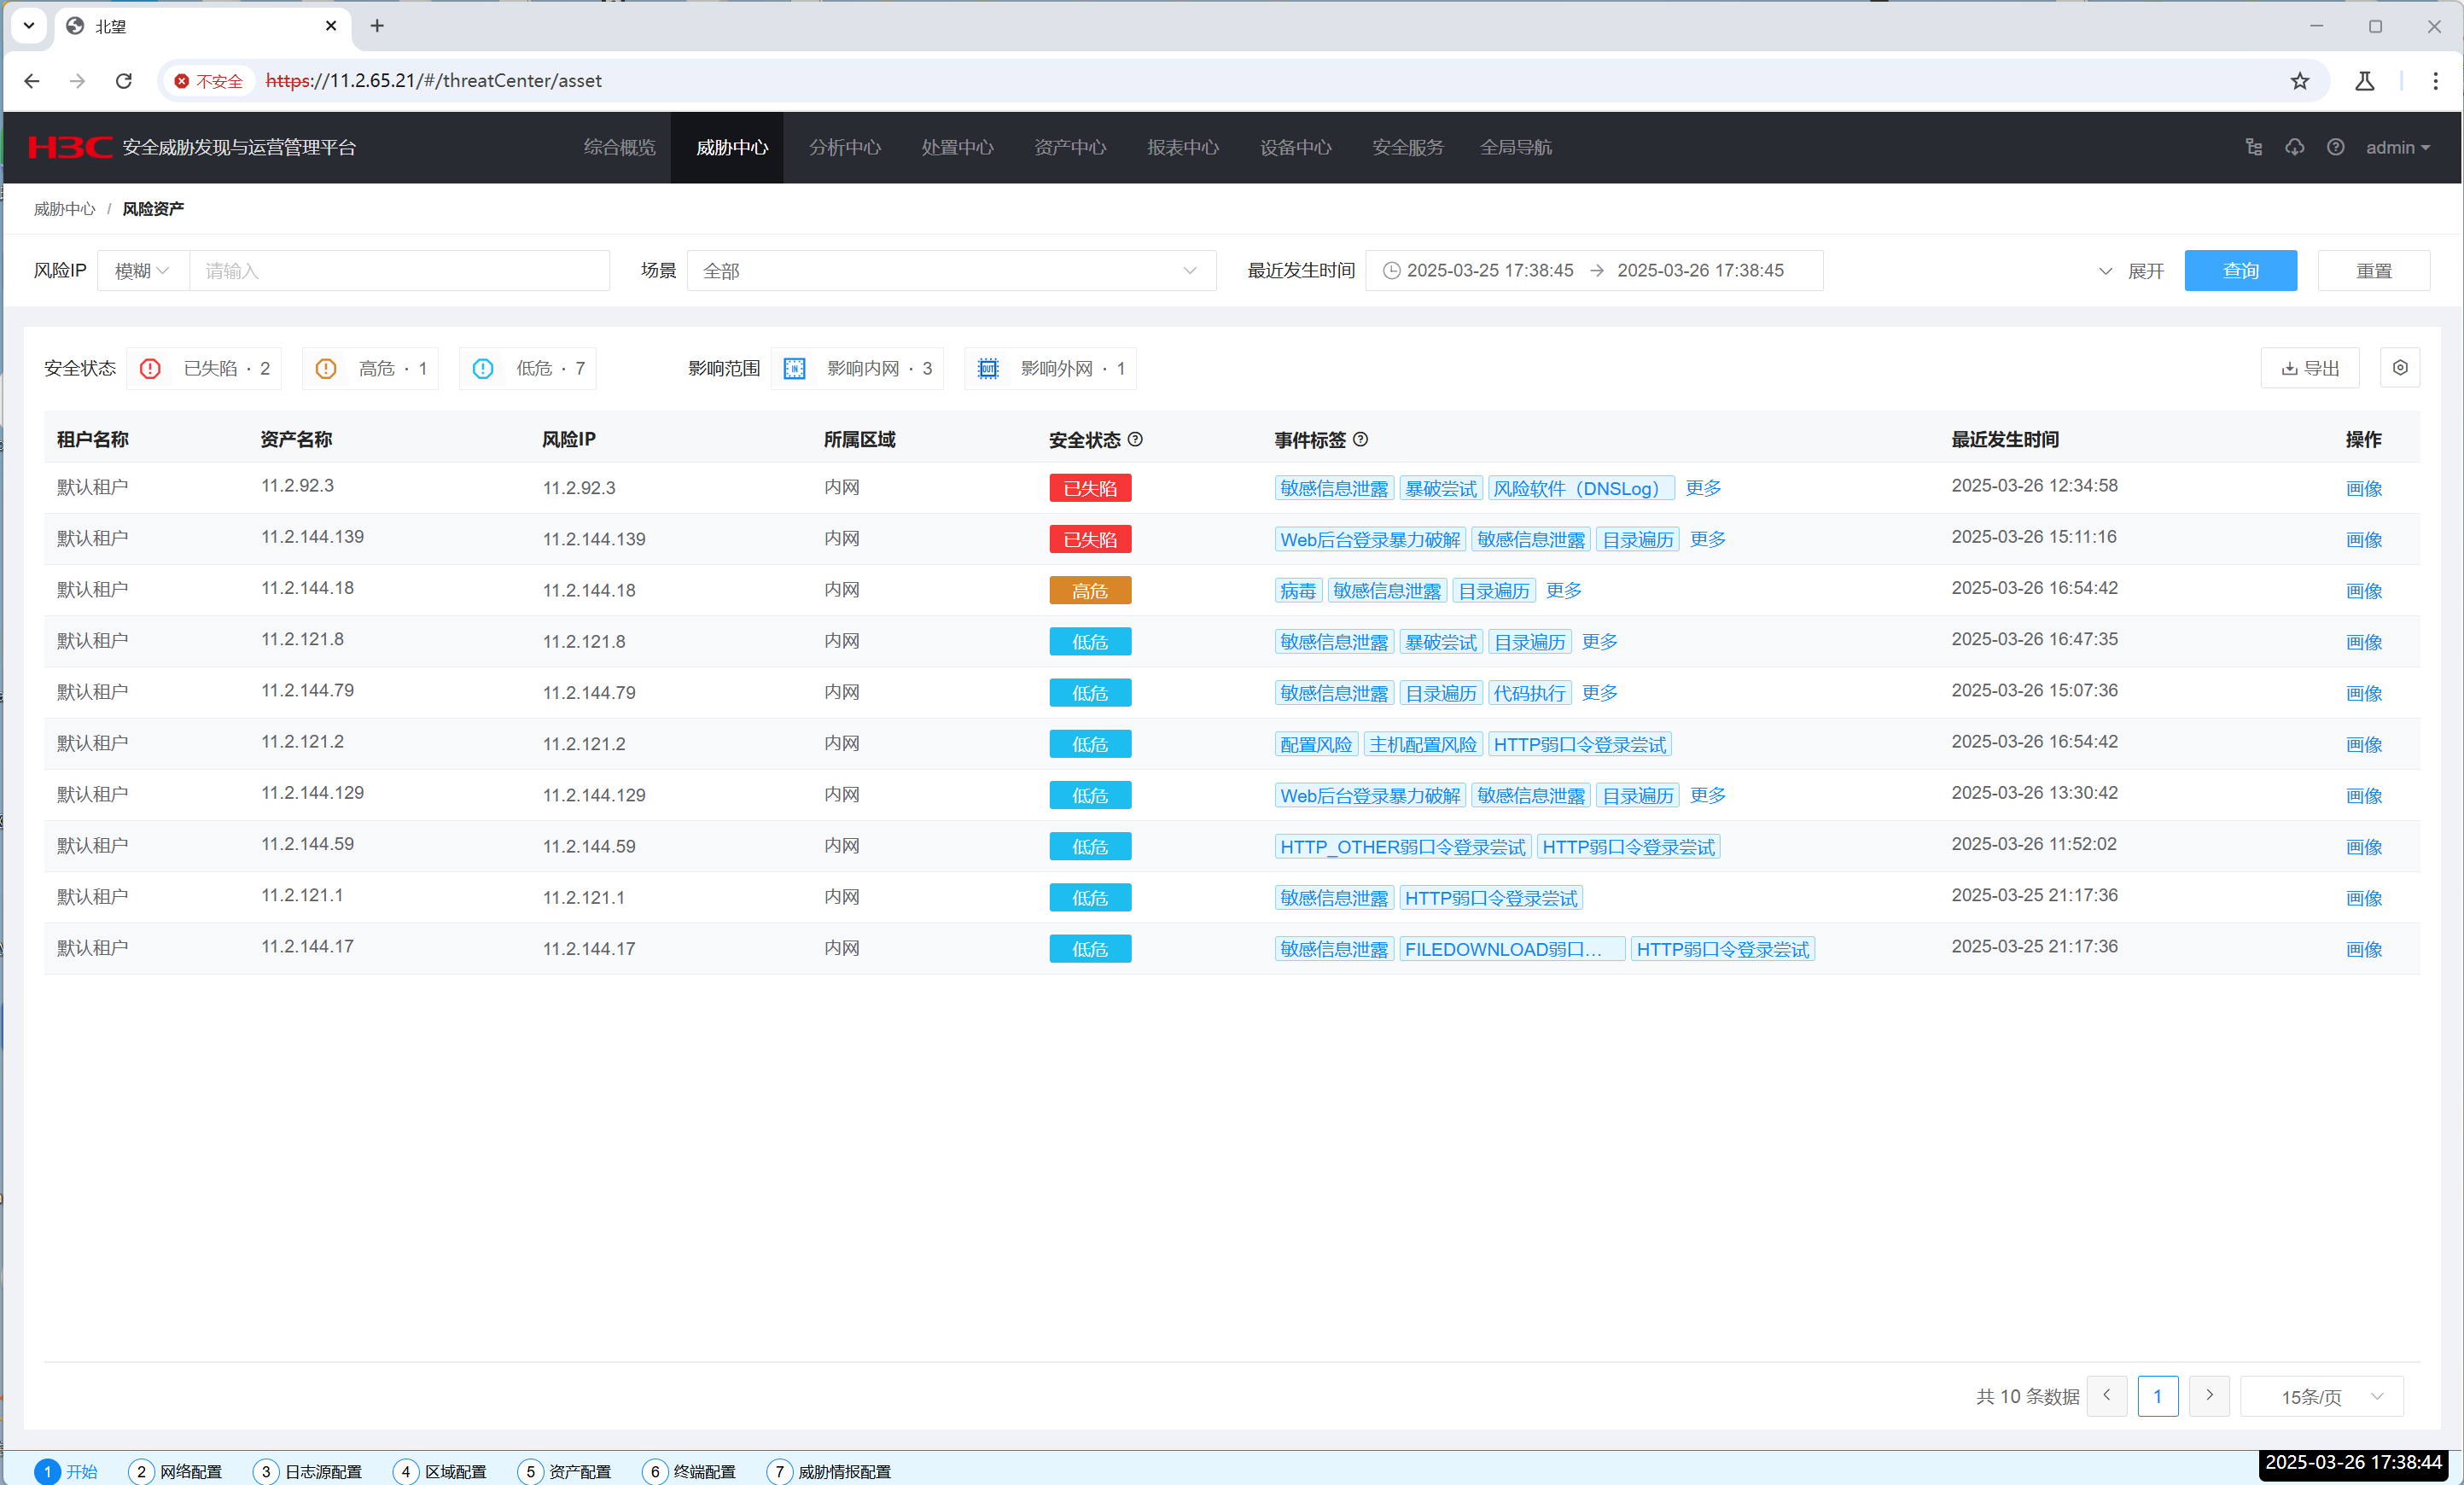Click wizard step 2 网络配置

point(176,1471)
